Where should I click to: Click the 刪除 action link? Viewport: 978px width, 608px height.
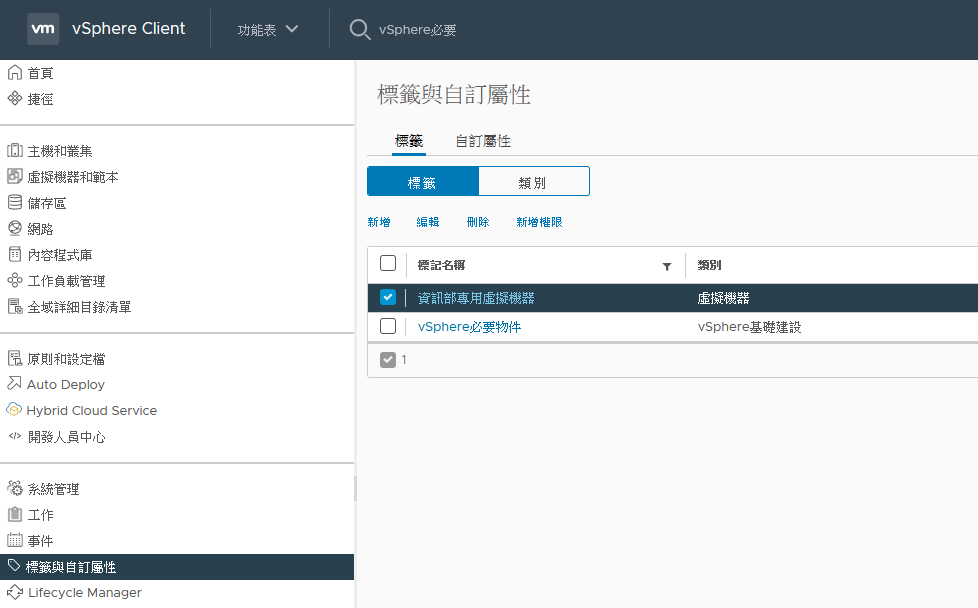[478, 222]
